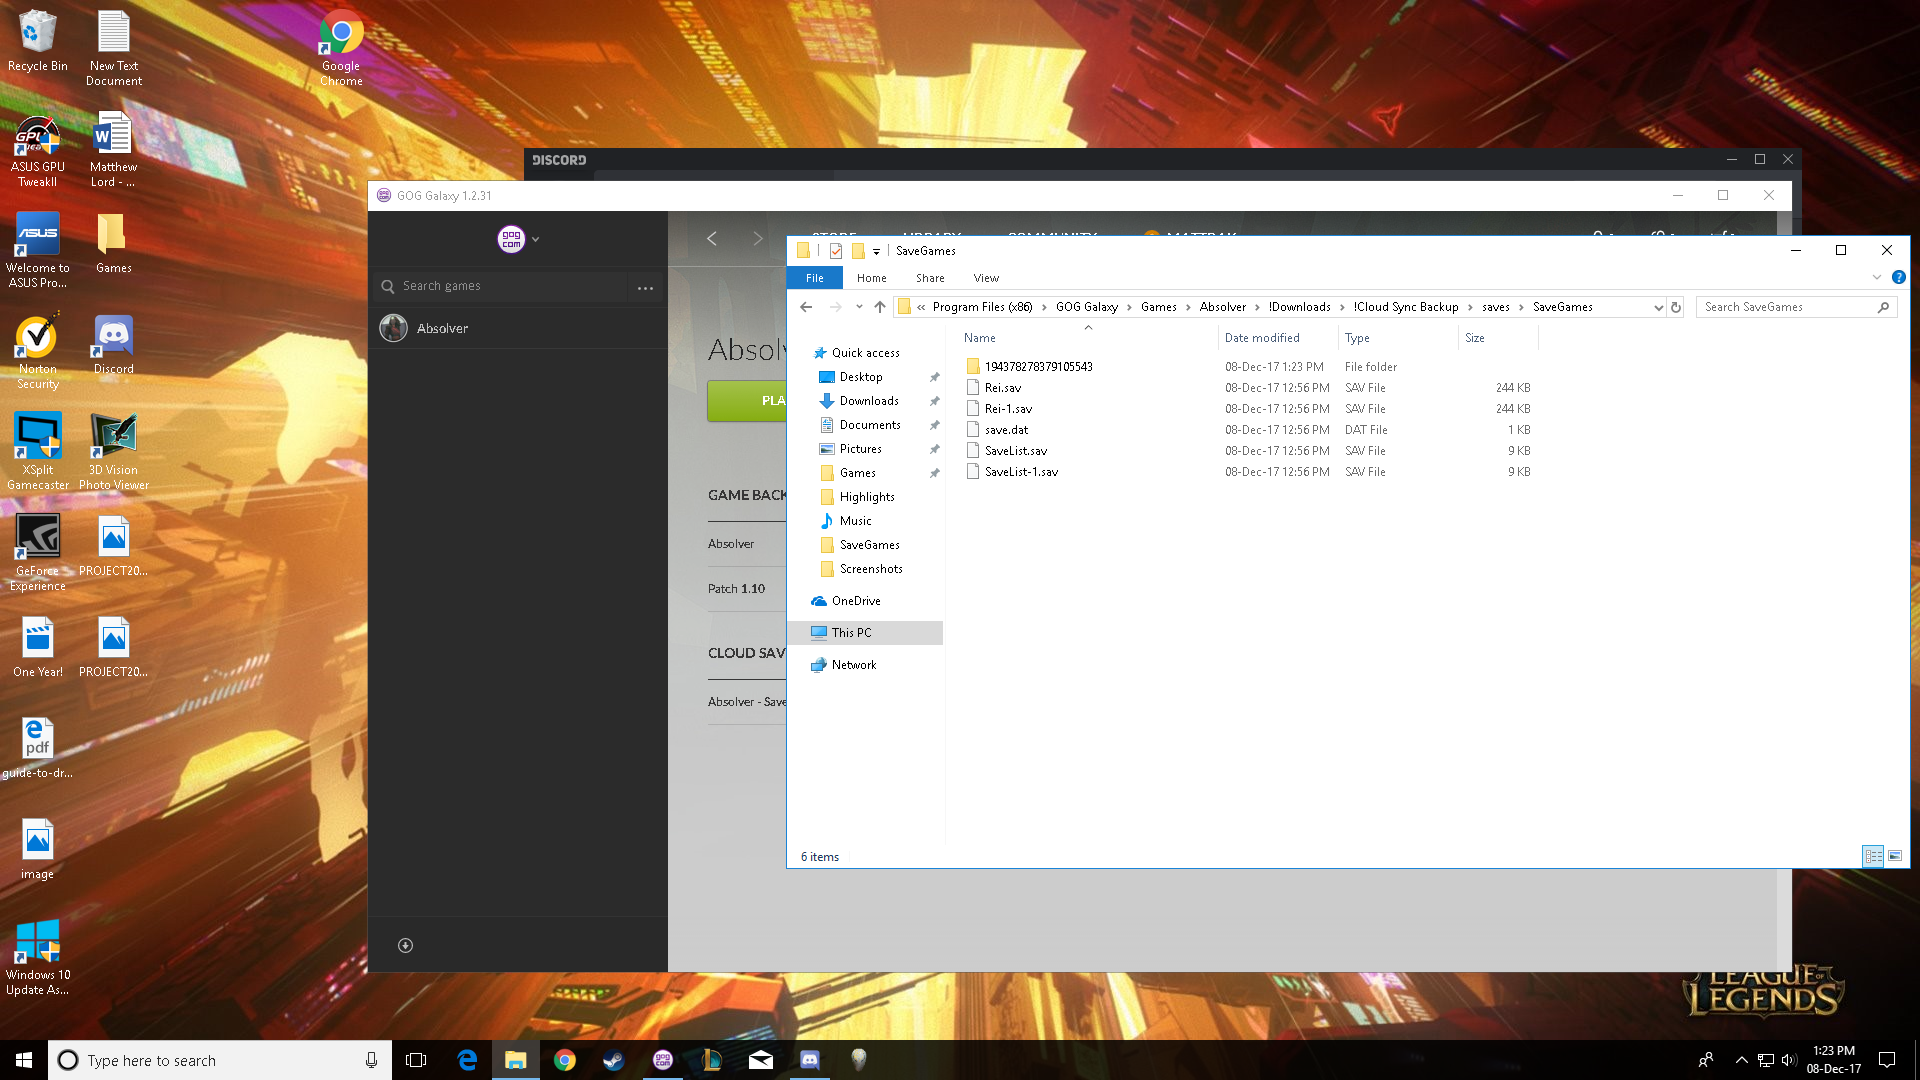Expand the Explorer ribbon chevron
This screenshot has height=1080, width=1920.
pyautogui.click(x=1876, y=277)
